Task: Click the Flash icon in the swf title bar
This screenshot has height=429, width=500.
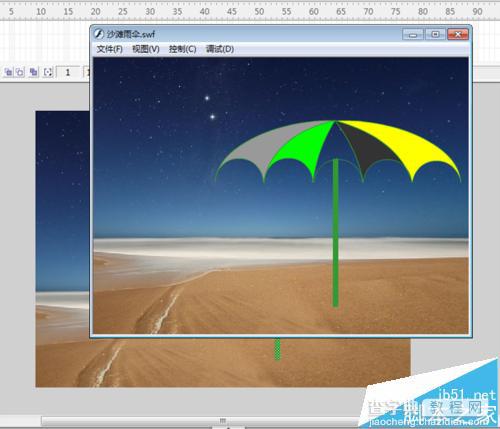Action: 99,34
